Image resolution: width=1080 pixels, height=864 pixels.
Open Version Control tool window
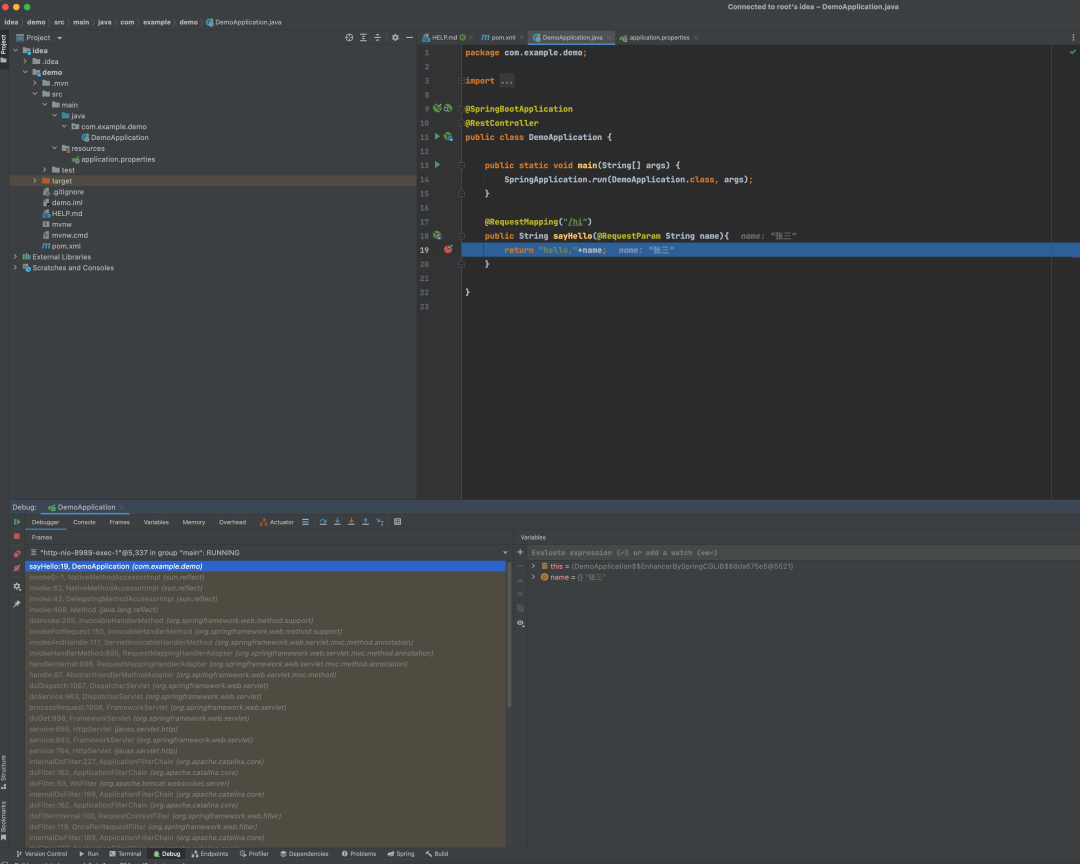tap(42, 854)
